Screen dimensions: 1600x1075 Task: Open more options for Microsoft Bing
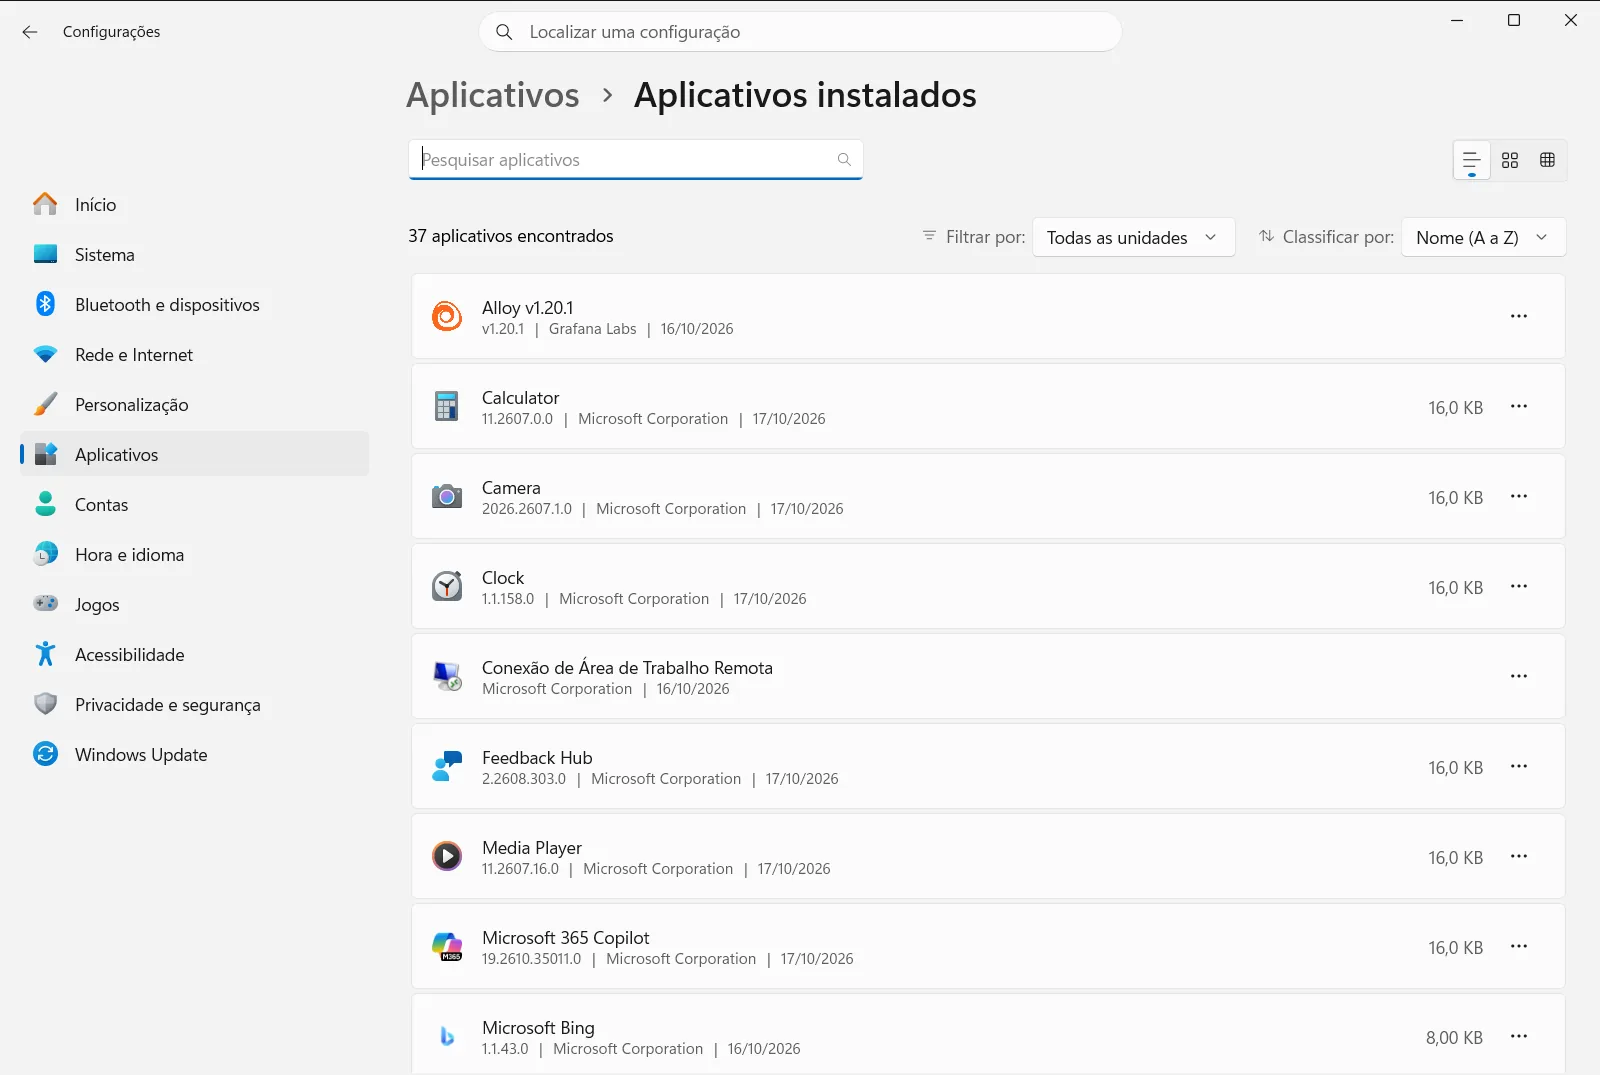tap(1519, 1036)
